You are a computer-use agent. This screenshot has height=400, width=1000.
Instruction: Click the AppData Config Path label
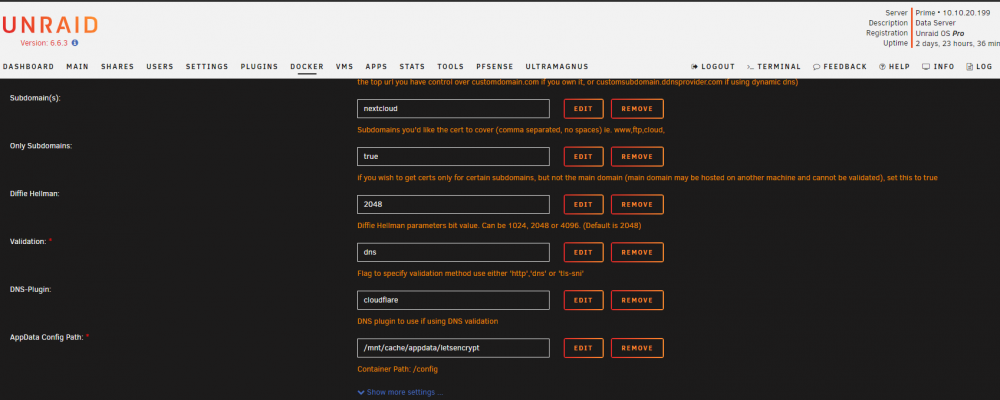coord(47,337)
